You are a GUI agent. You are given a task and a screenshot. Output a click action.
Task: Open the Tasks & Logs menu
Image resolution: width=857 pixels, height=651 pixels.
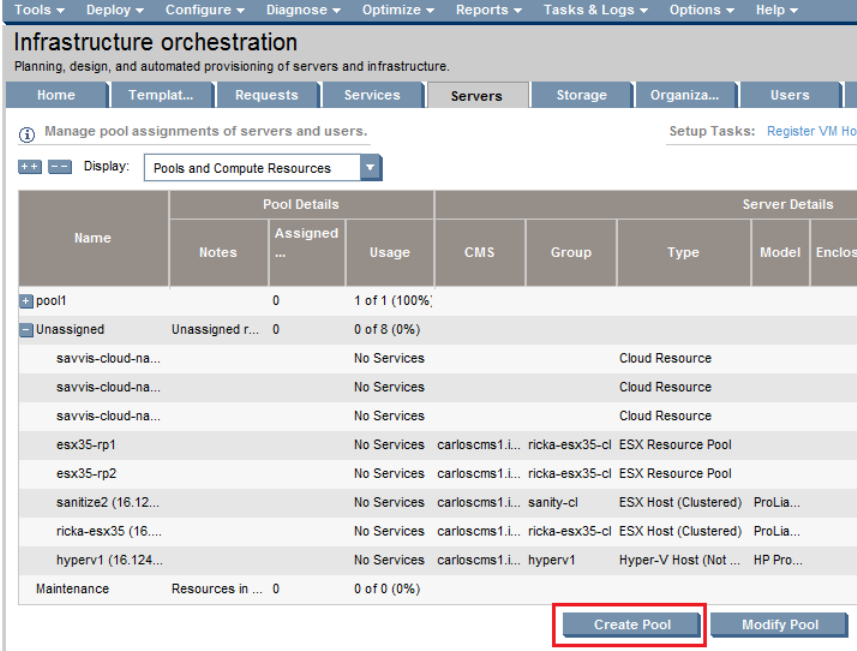tap(595, 10)
